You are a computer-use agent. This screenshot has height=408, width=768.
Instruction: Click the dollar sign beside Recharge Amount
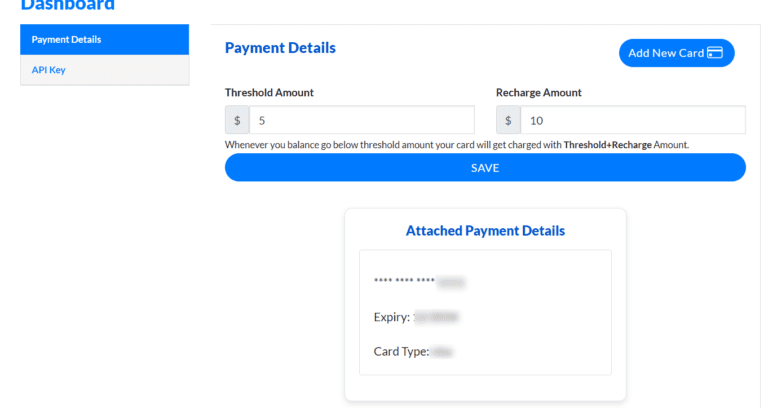508,120
